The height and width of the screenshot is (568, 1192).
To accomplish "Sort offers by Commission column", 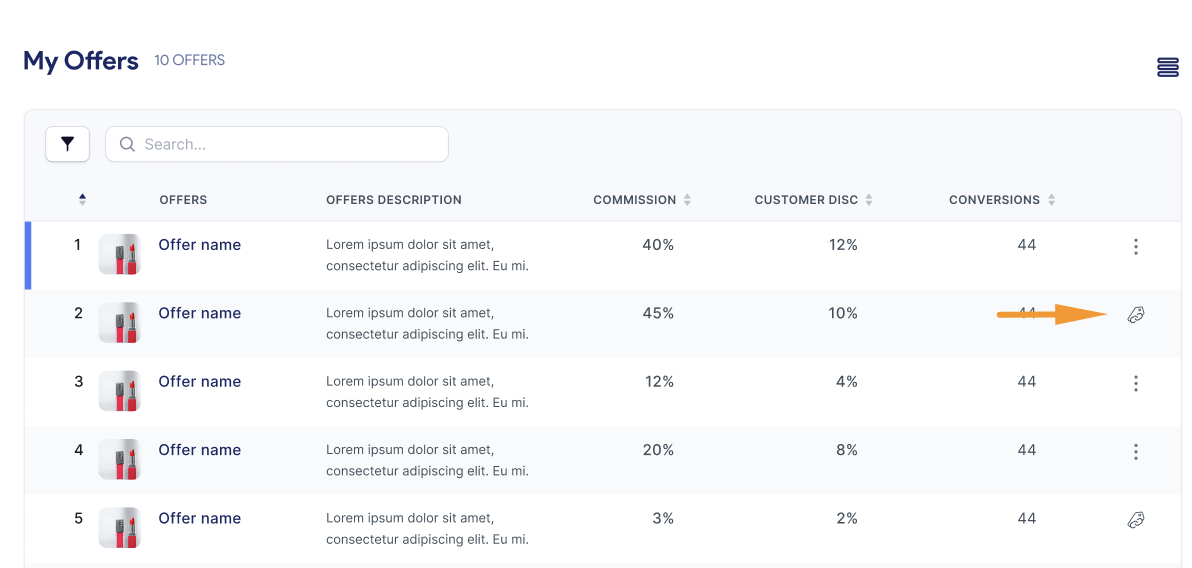I will pos(687,200).
